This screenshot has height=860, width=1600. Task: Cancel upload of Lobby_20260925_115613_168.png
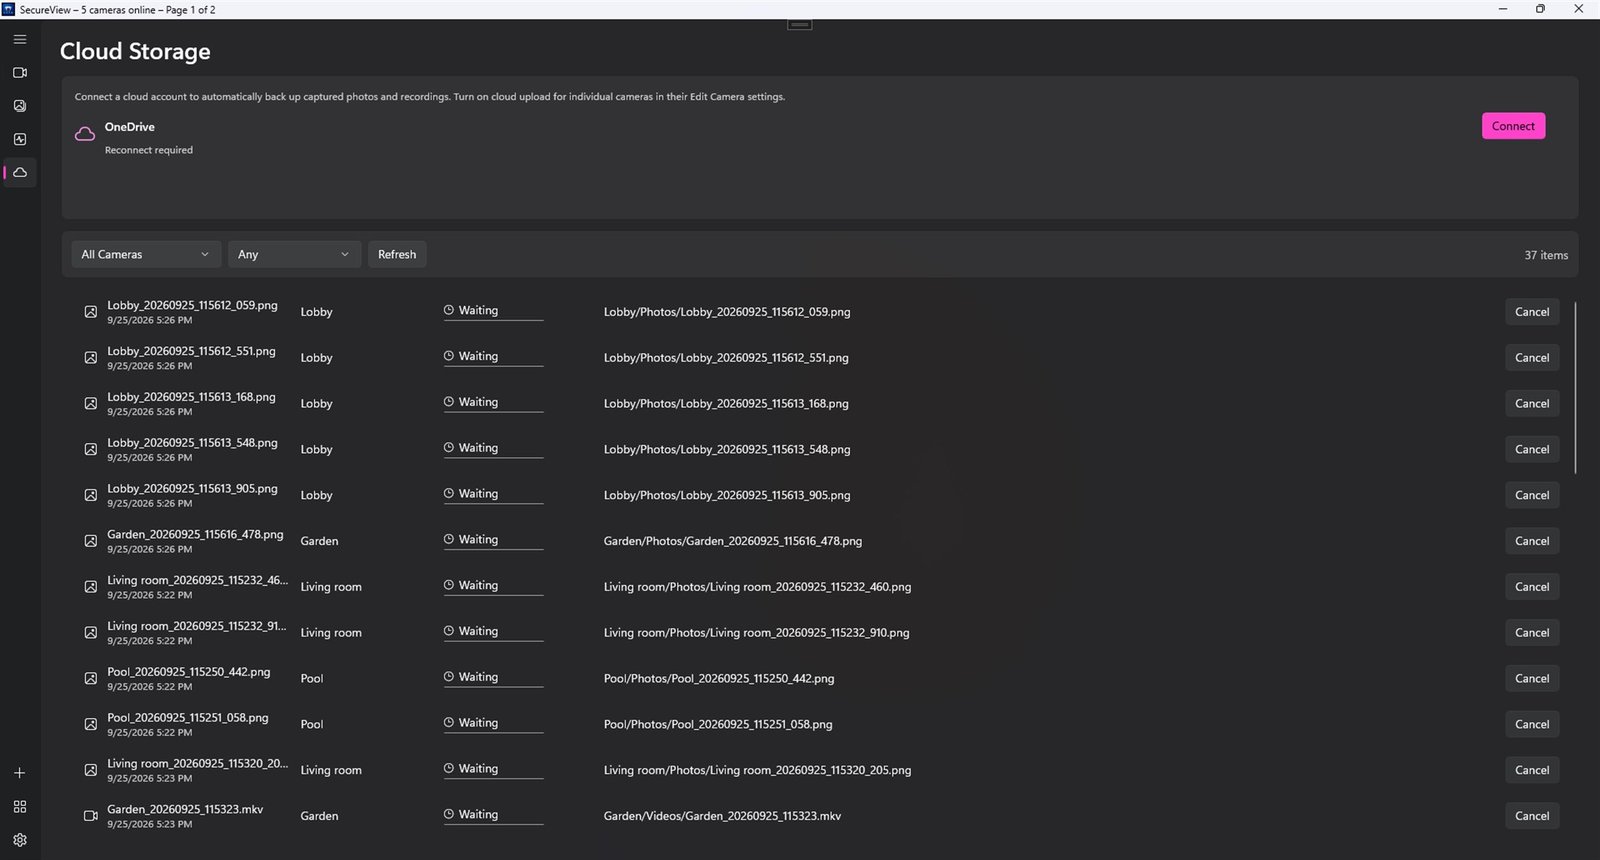pyautogui.click(x=1532, y=404)
